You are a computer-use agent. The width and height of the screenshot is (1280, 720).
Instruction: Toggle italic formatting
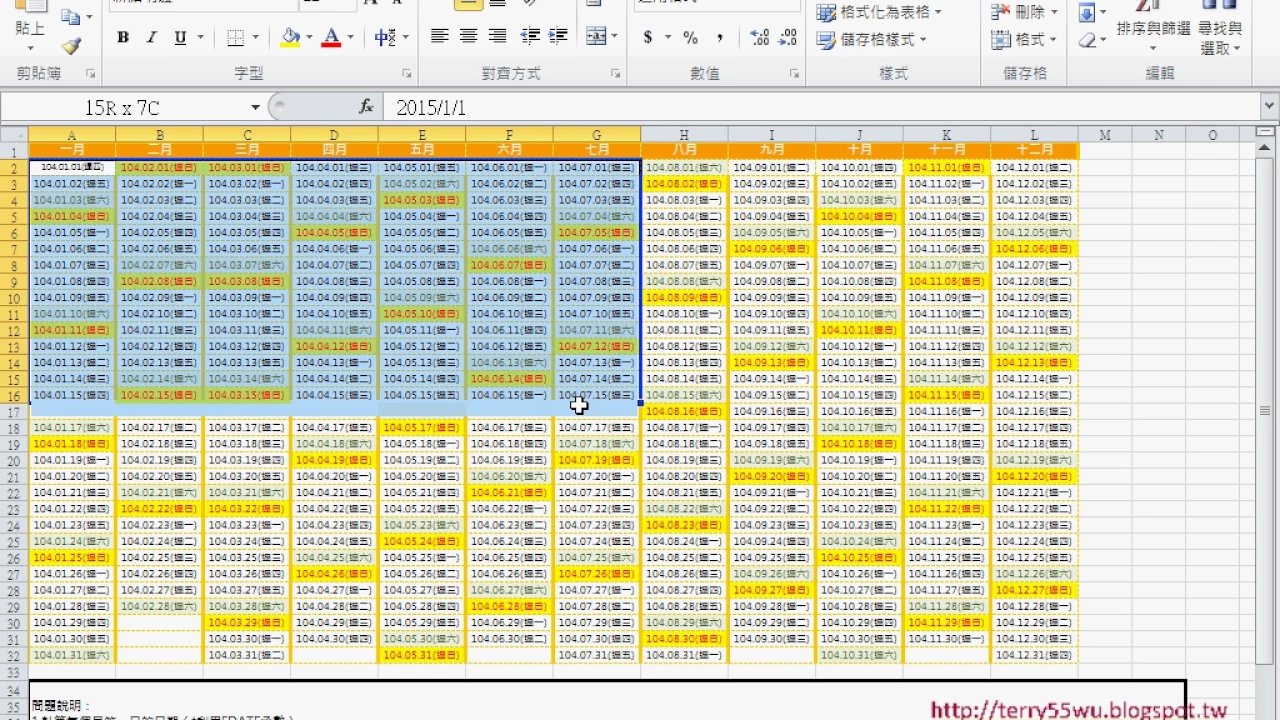tap(151, 38)
